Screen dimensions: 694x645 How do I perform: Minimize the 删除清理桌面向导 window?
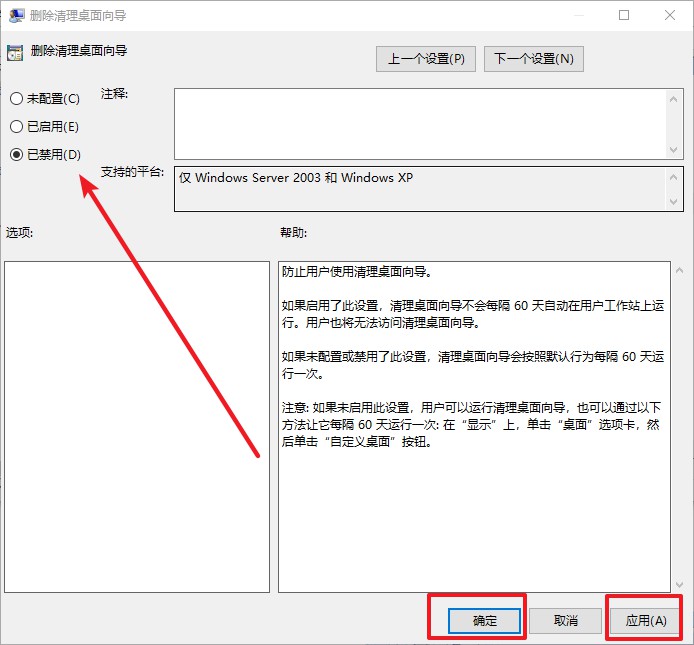coord(579,15)
